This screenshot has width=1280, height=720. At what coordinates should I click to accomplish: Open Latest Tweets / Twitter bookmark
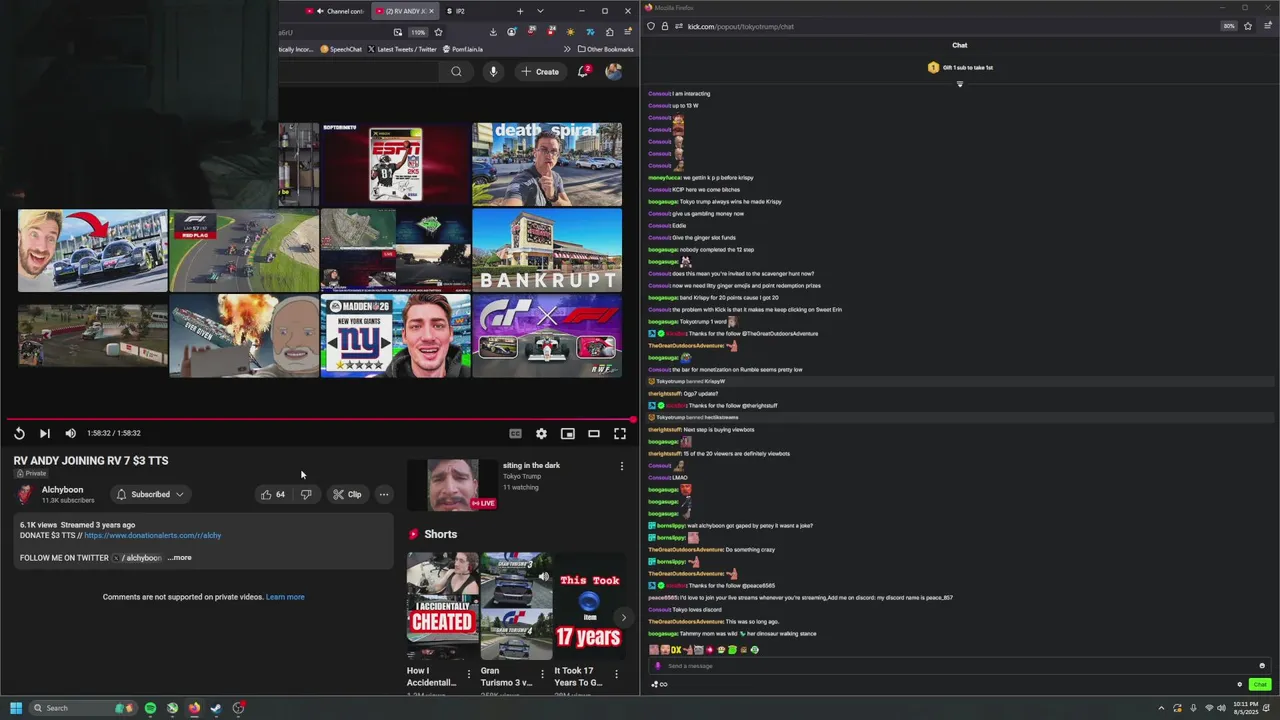(402, 49)
